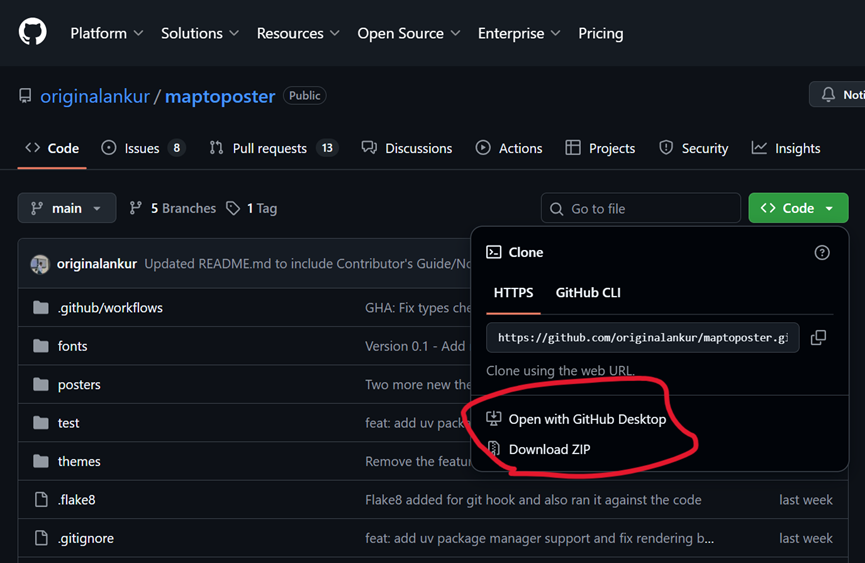
Task: Open the .github/workflows folder
Action: point(110,308)
